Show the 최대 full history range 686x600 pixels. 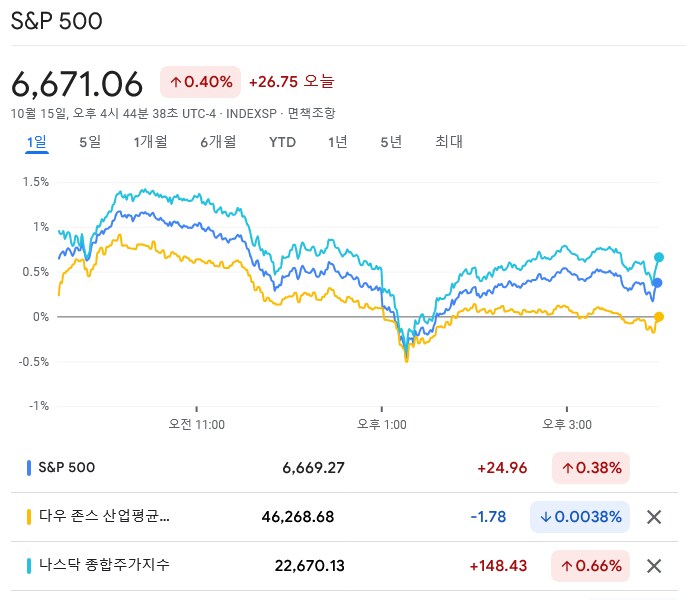pos(449,142)
